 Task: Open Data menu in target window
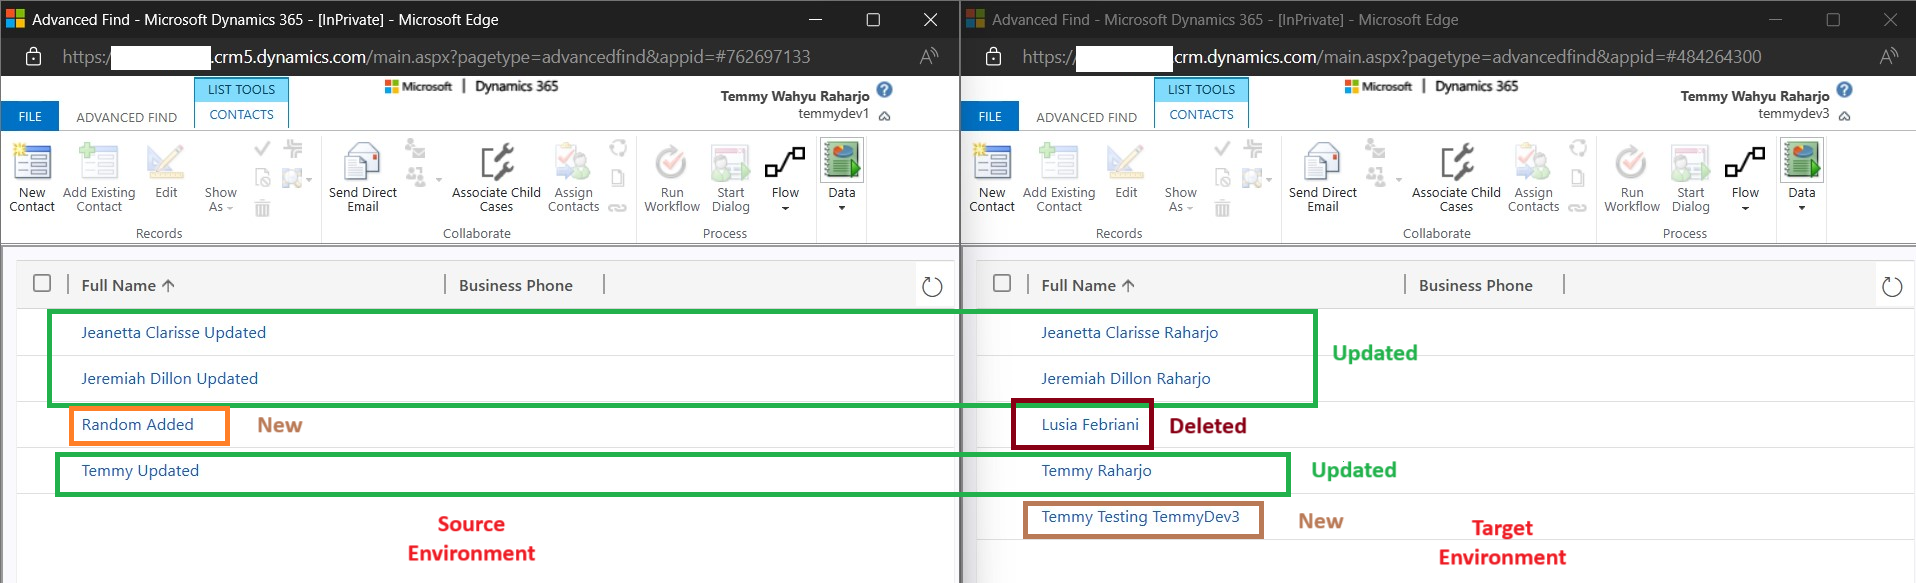click(1802, 176)
